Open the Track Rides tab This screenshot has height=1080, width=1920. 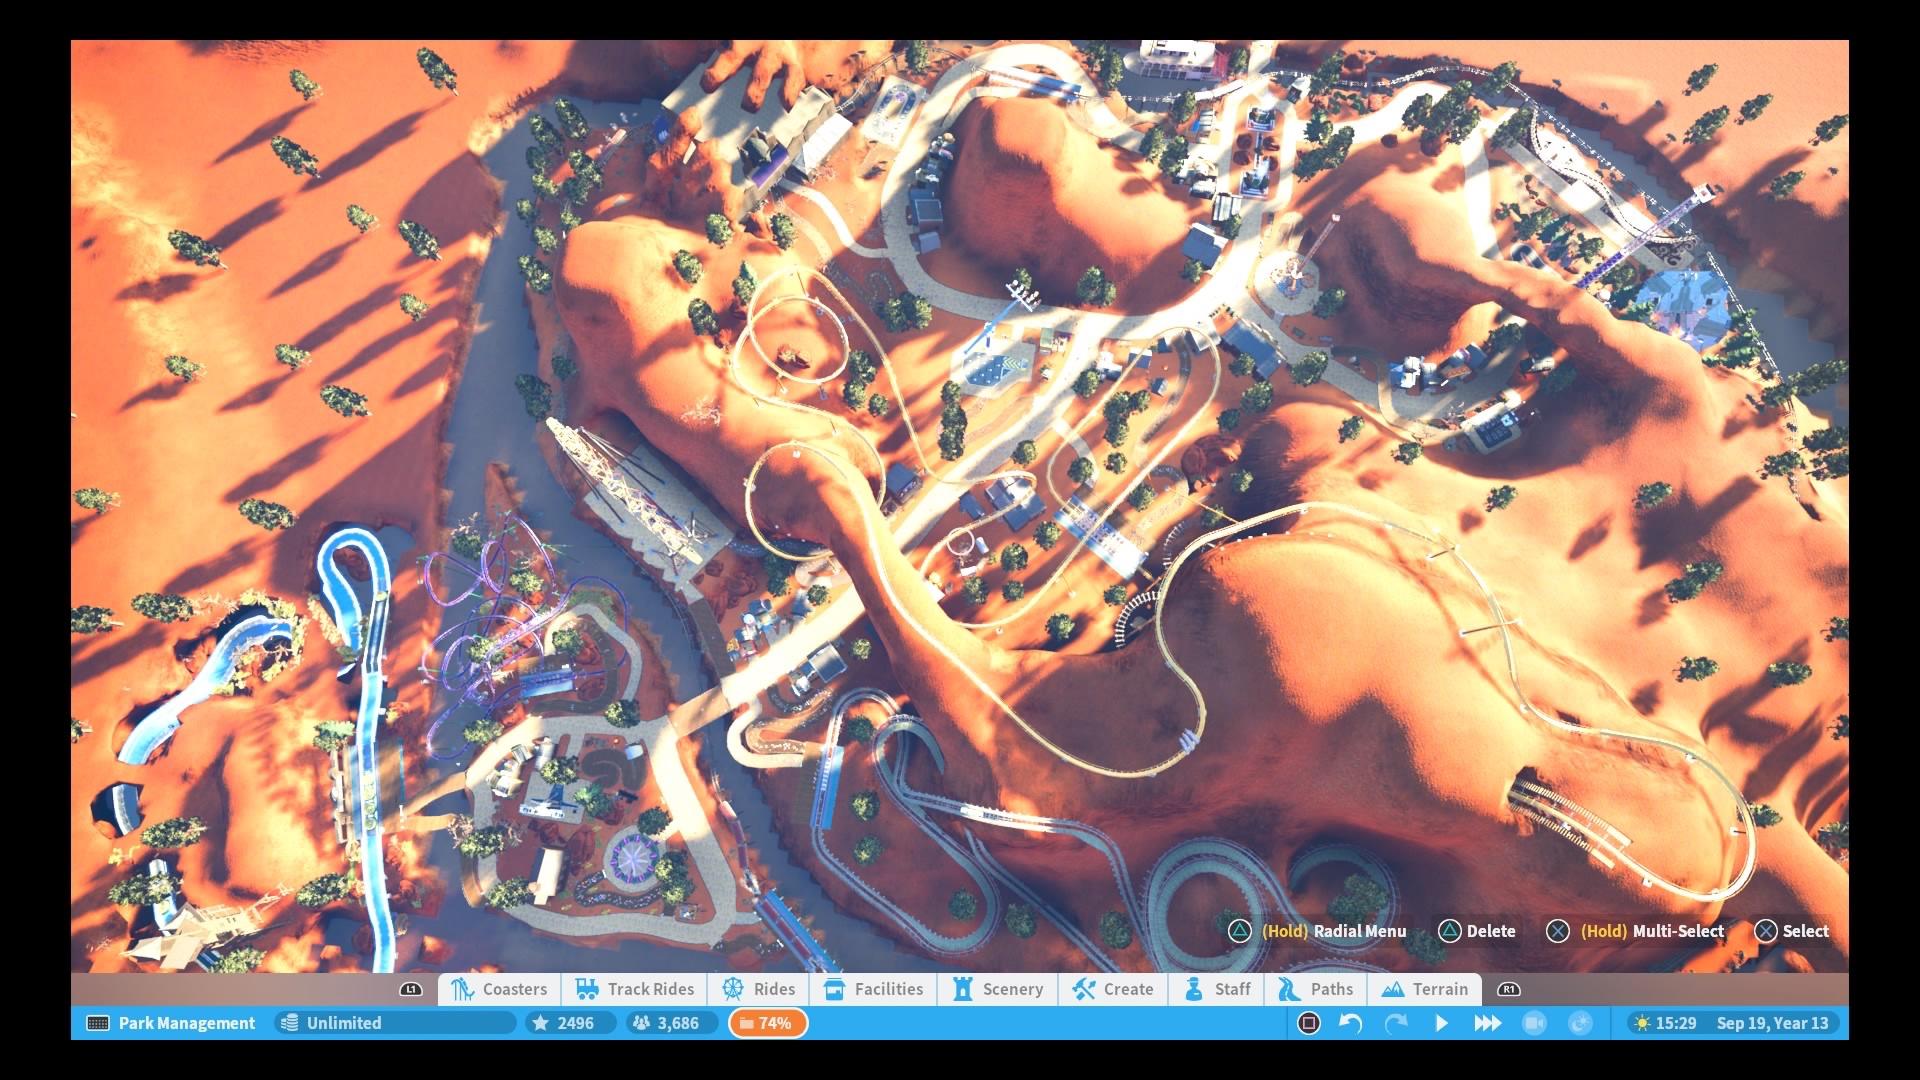(634, 989)
